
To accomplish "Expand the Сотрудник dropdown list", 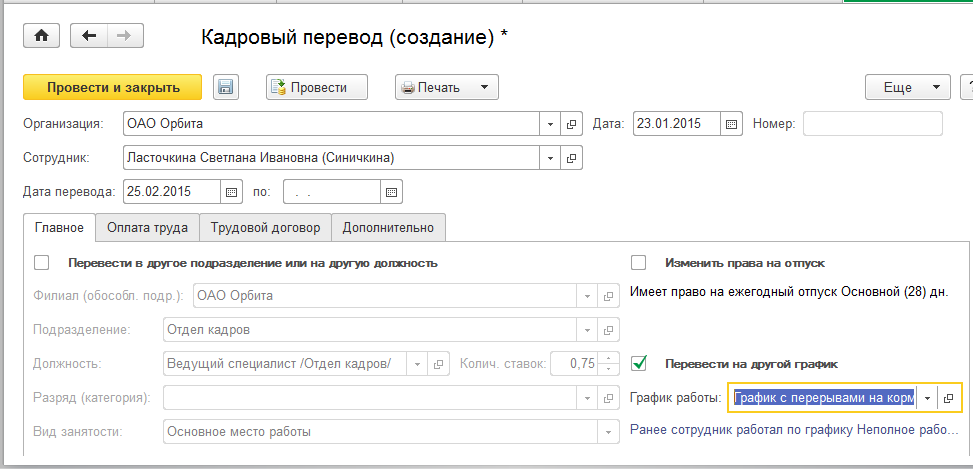I will click(x=550, y=158).
